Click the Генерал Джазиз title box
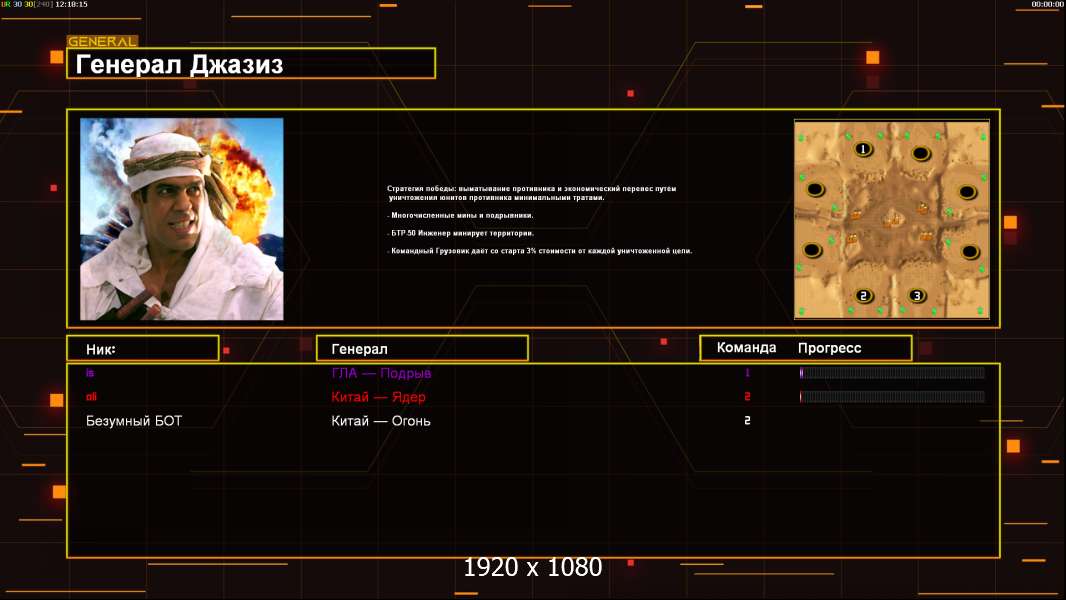 tap(251, 63)
